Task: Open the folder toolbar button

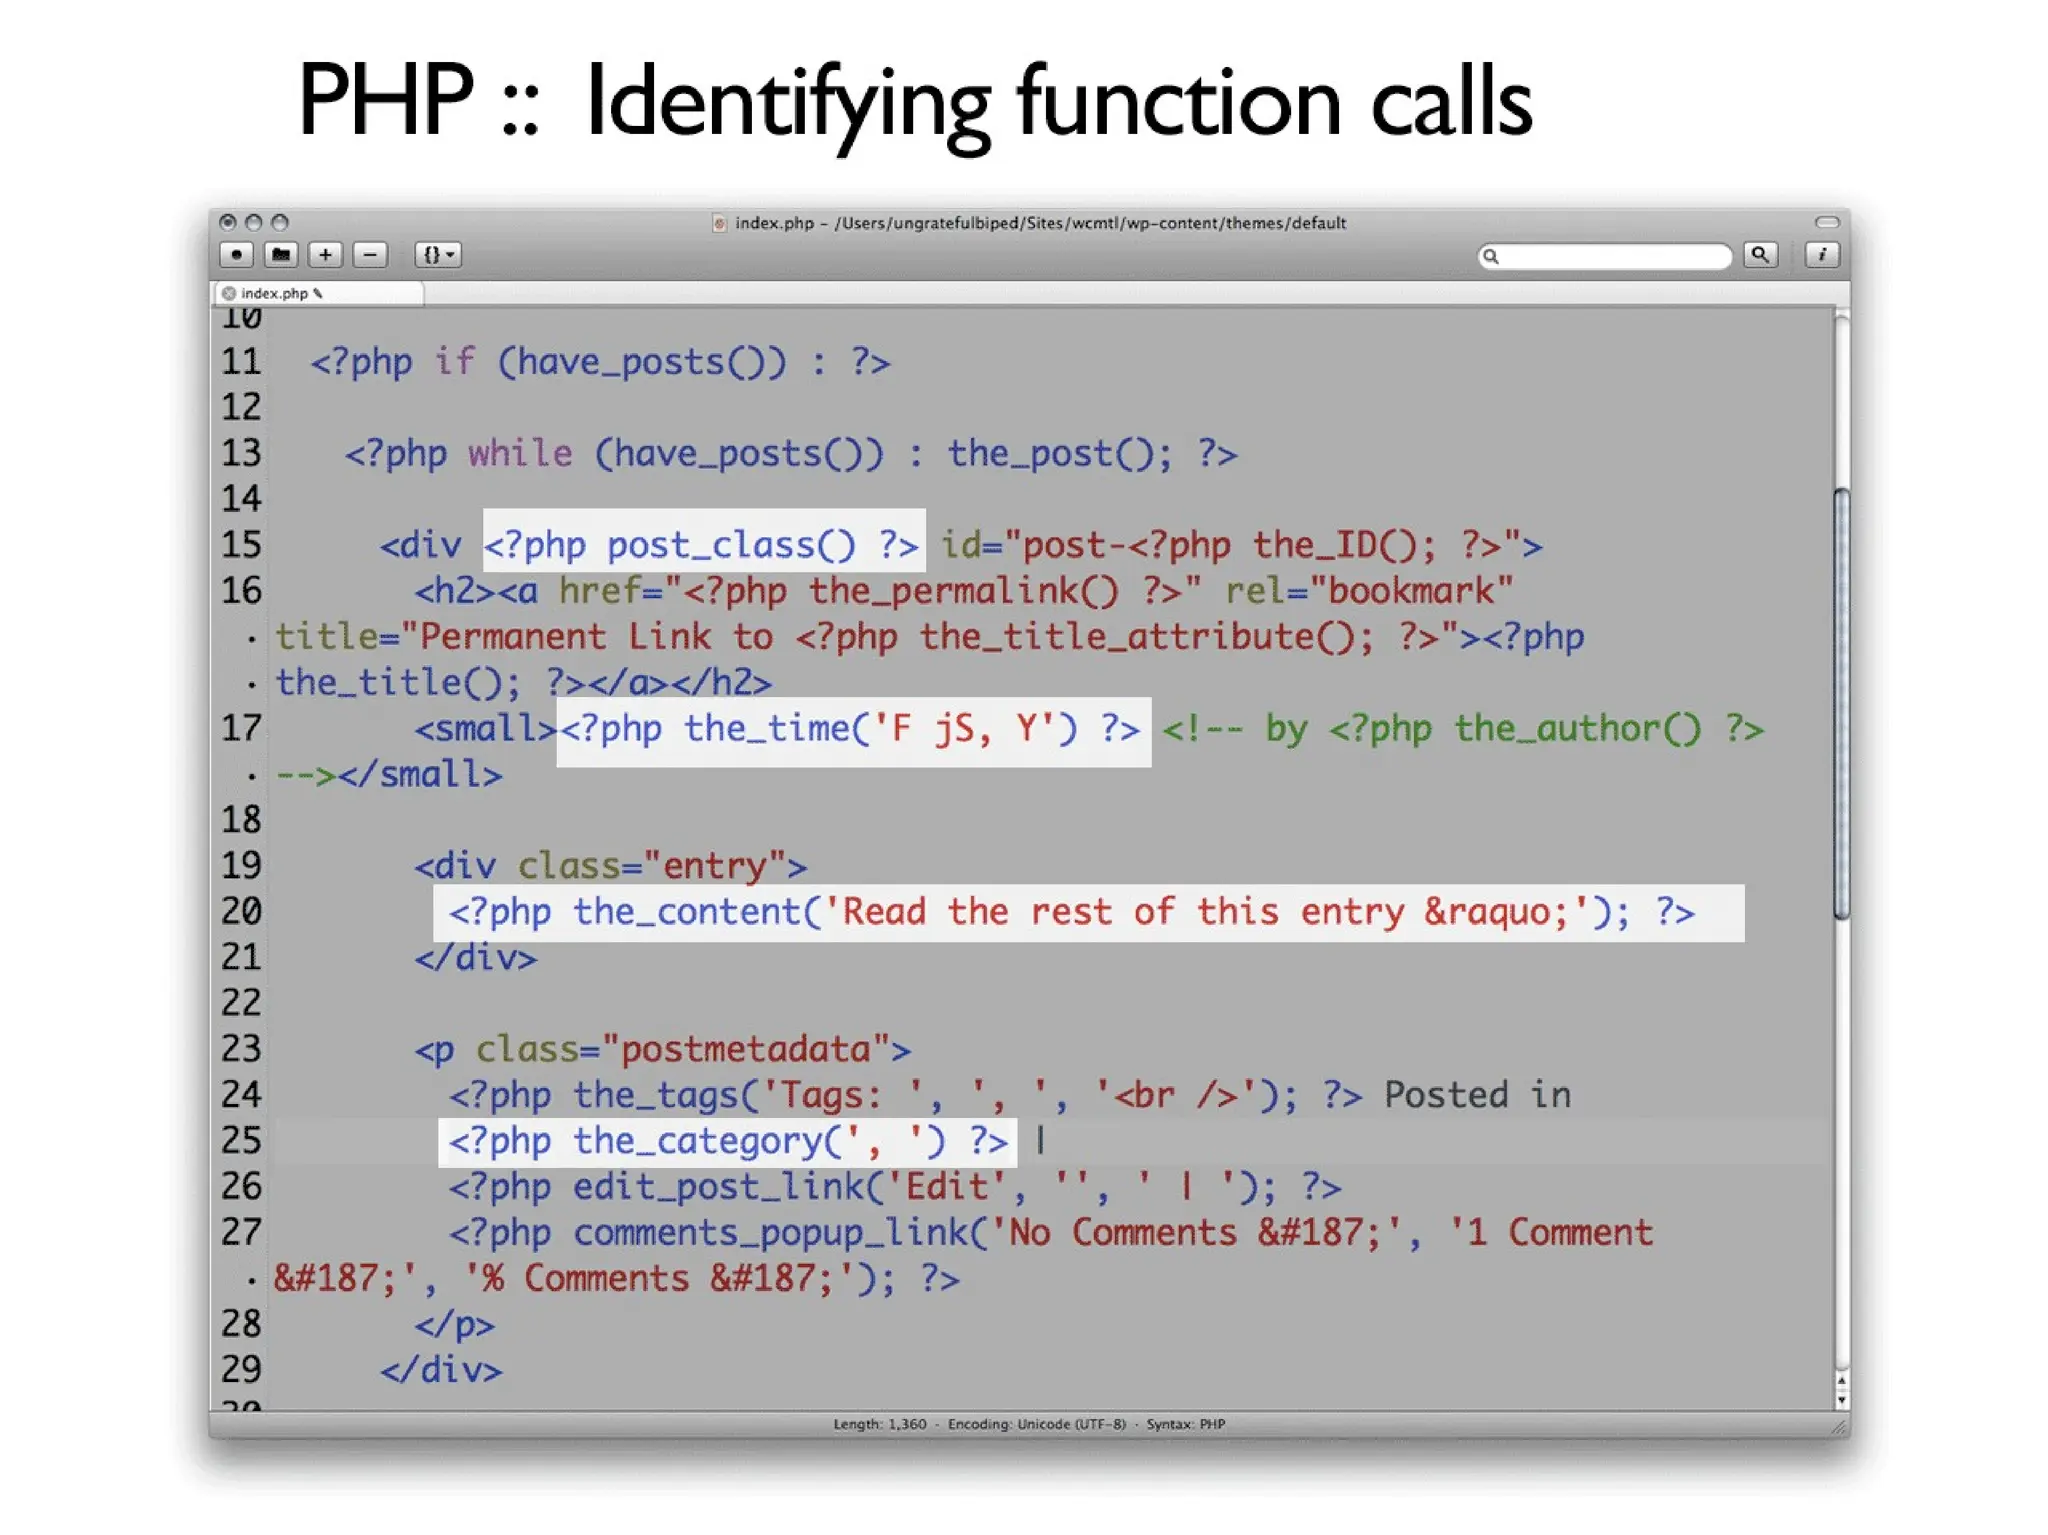Action: pyautogui.click(x=281, y=255)
